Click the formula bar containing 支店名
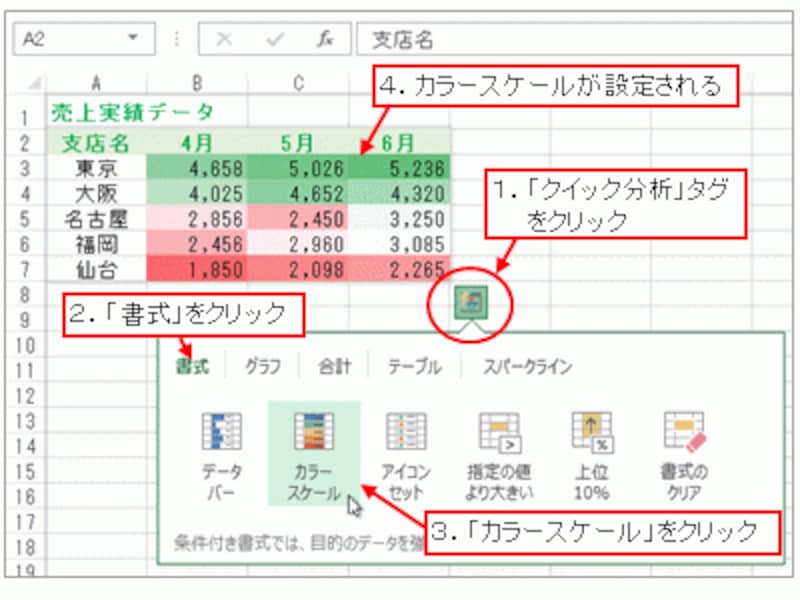Screen dimensions: 800x600 coord(574,39)
